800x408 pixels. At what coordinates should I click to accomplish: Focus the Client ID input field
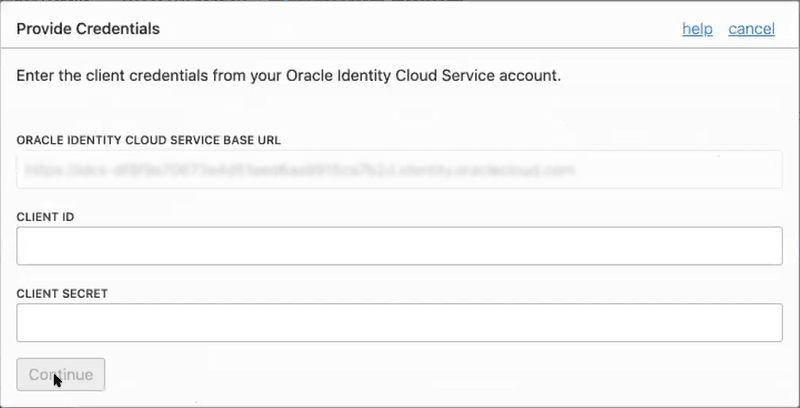[x=399, y=245]
